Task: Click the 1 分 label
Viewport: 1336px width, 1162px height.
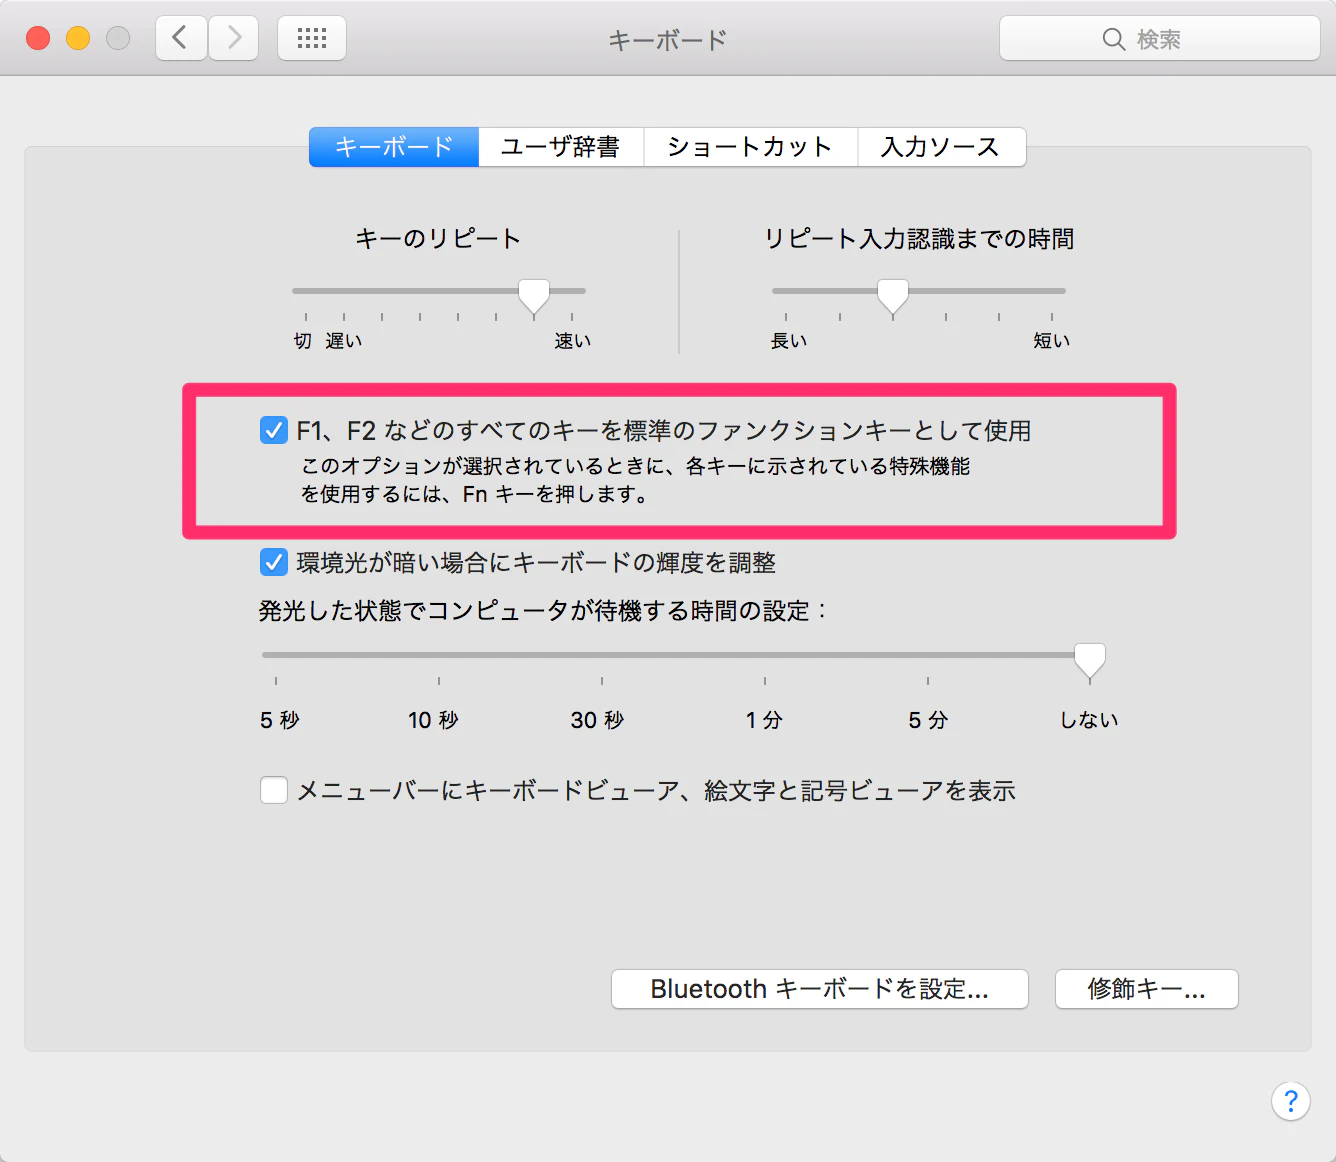Action: [x=764, y=720]
